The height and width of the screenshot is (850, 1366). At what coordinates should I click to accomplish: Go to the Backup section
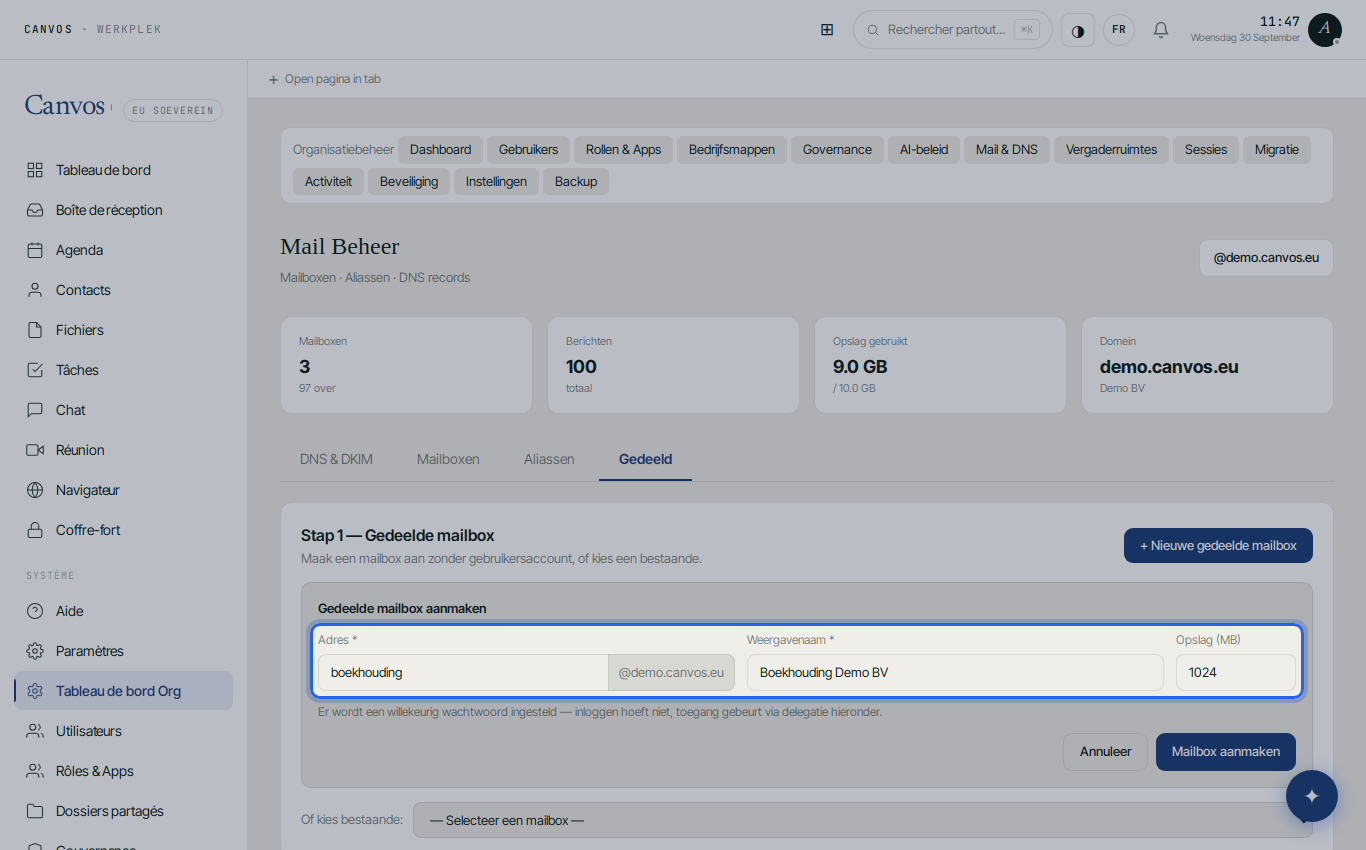pos(576,182)
